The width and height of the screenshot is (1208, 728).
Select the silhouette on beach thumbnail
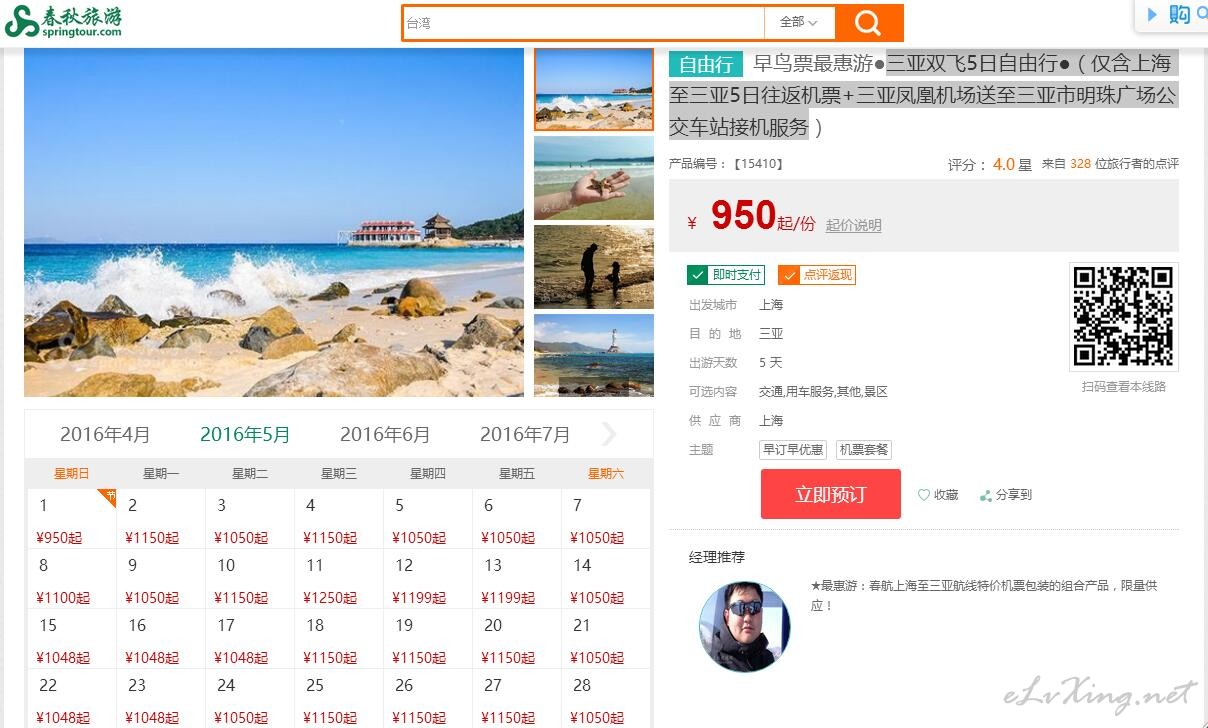tap(594, 267)
